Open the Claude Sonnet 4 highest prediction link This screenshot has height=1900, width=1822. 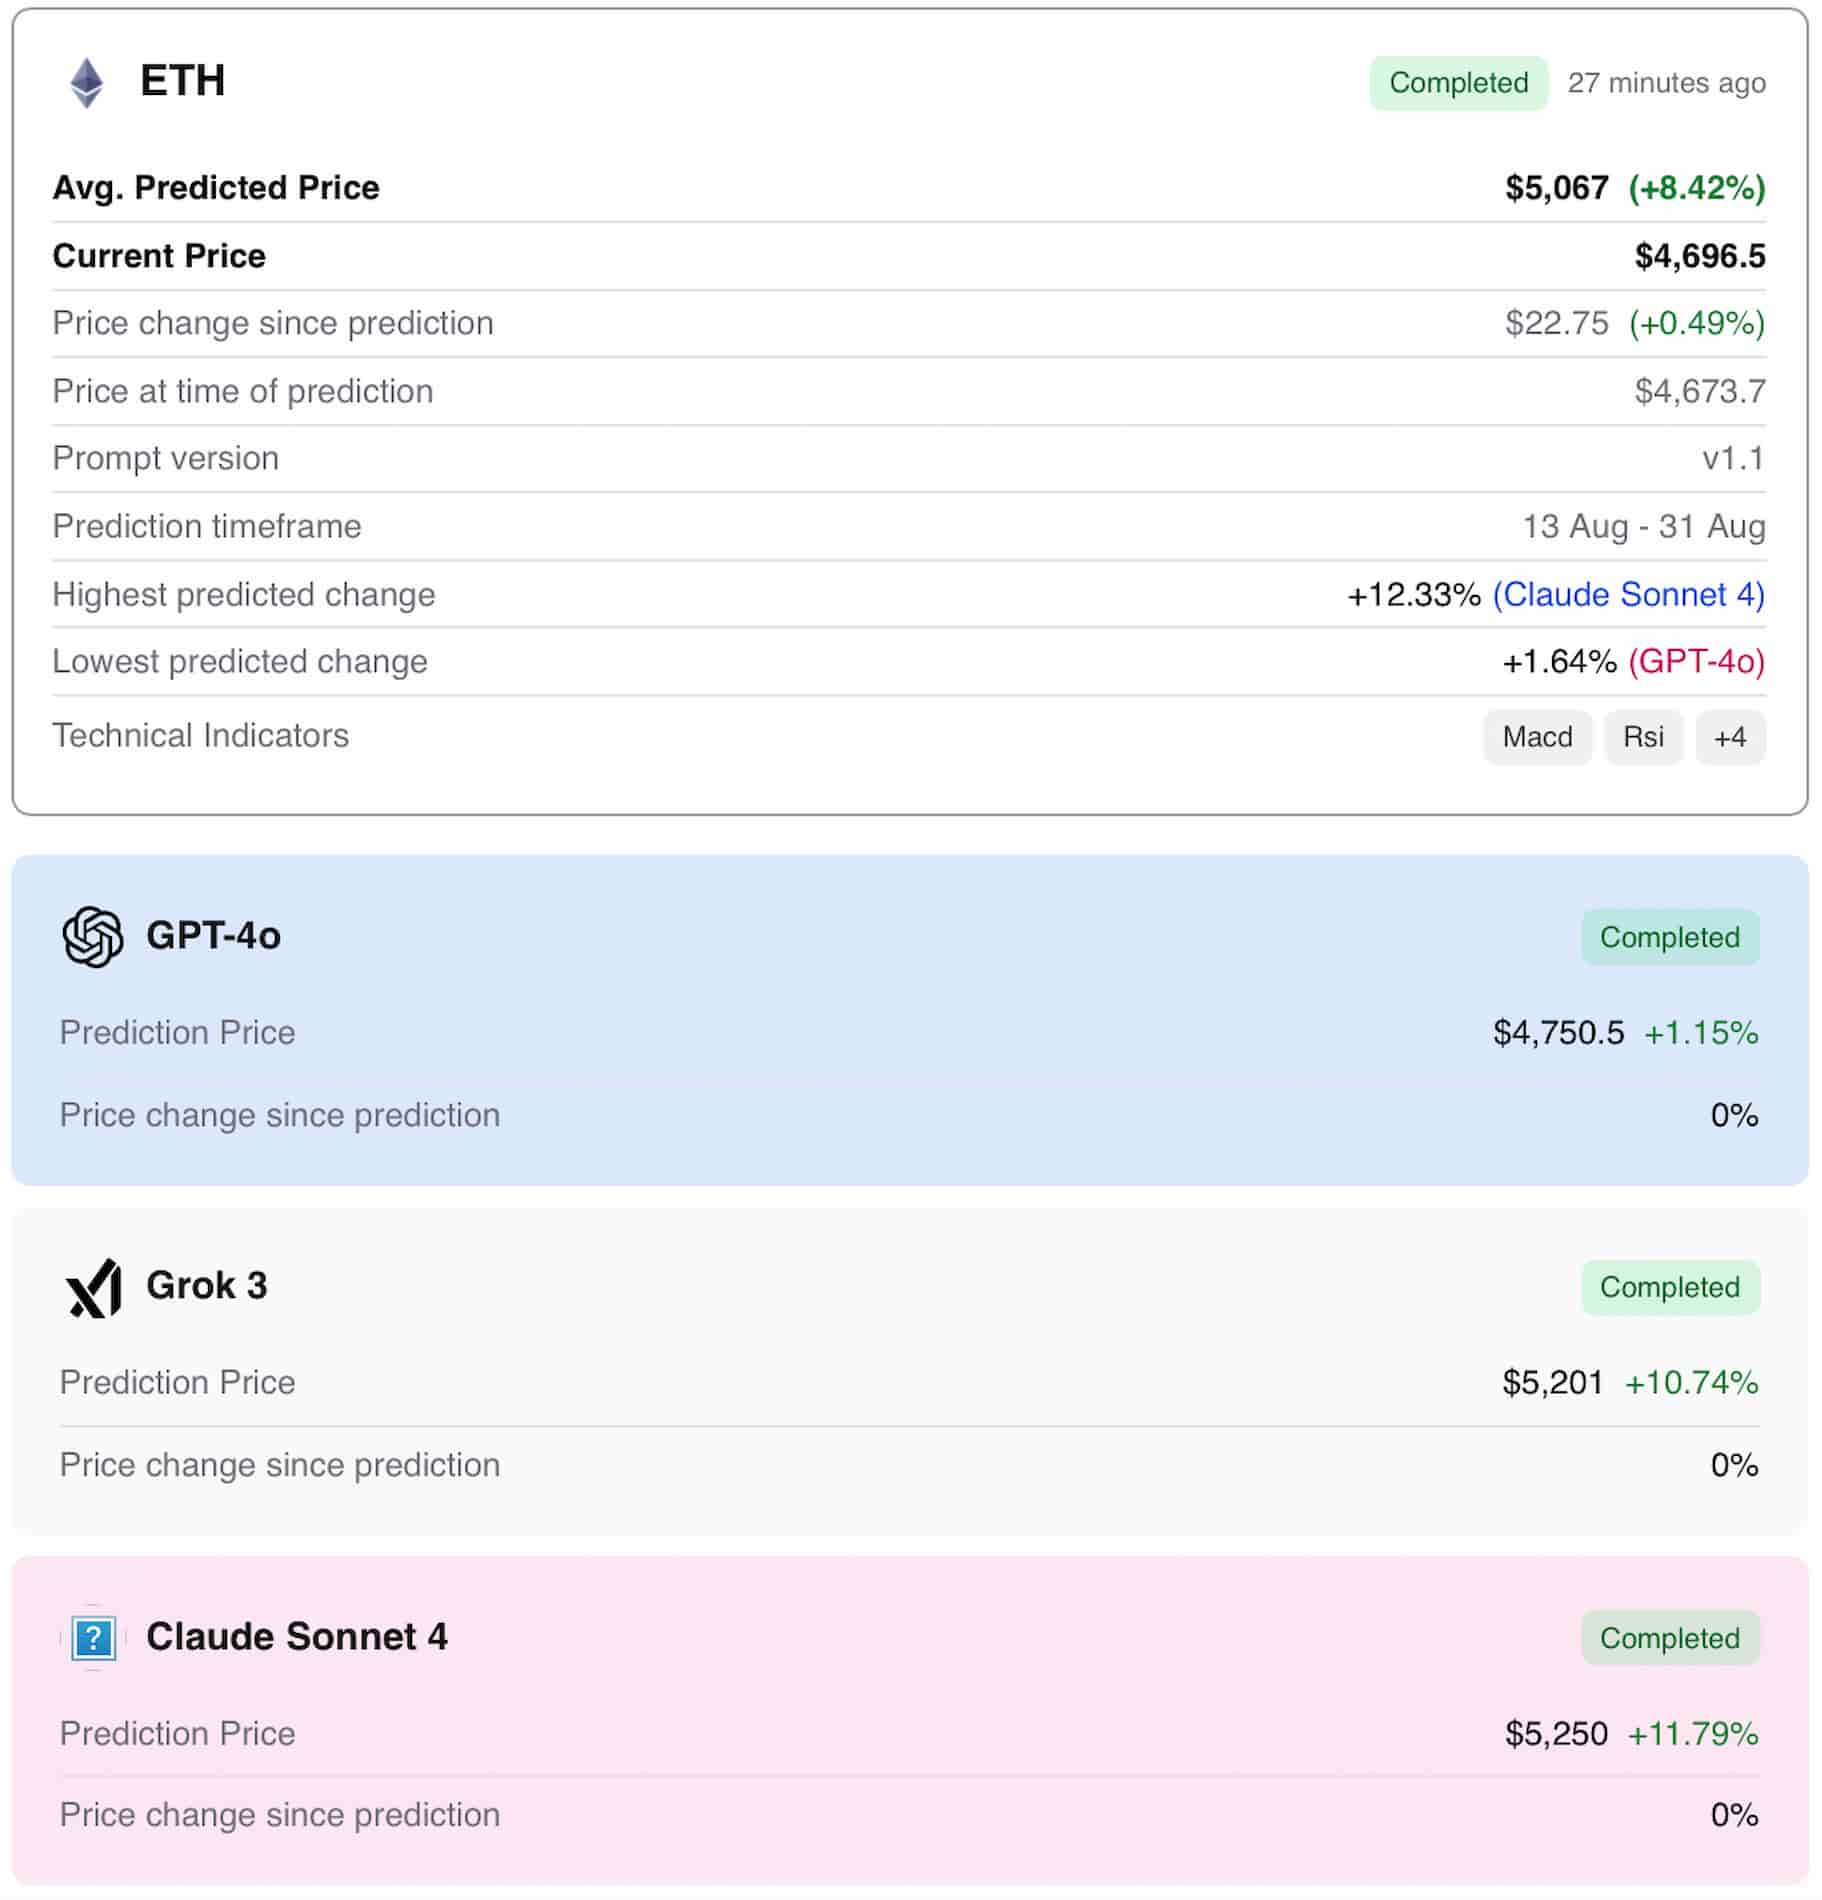point(1628,594)
